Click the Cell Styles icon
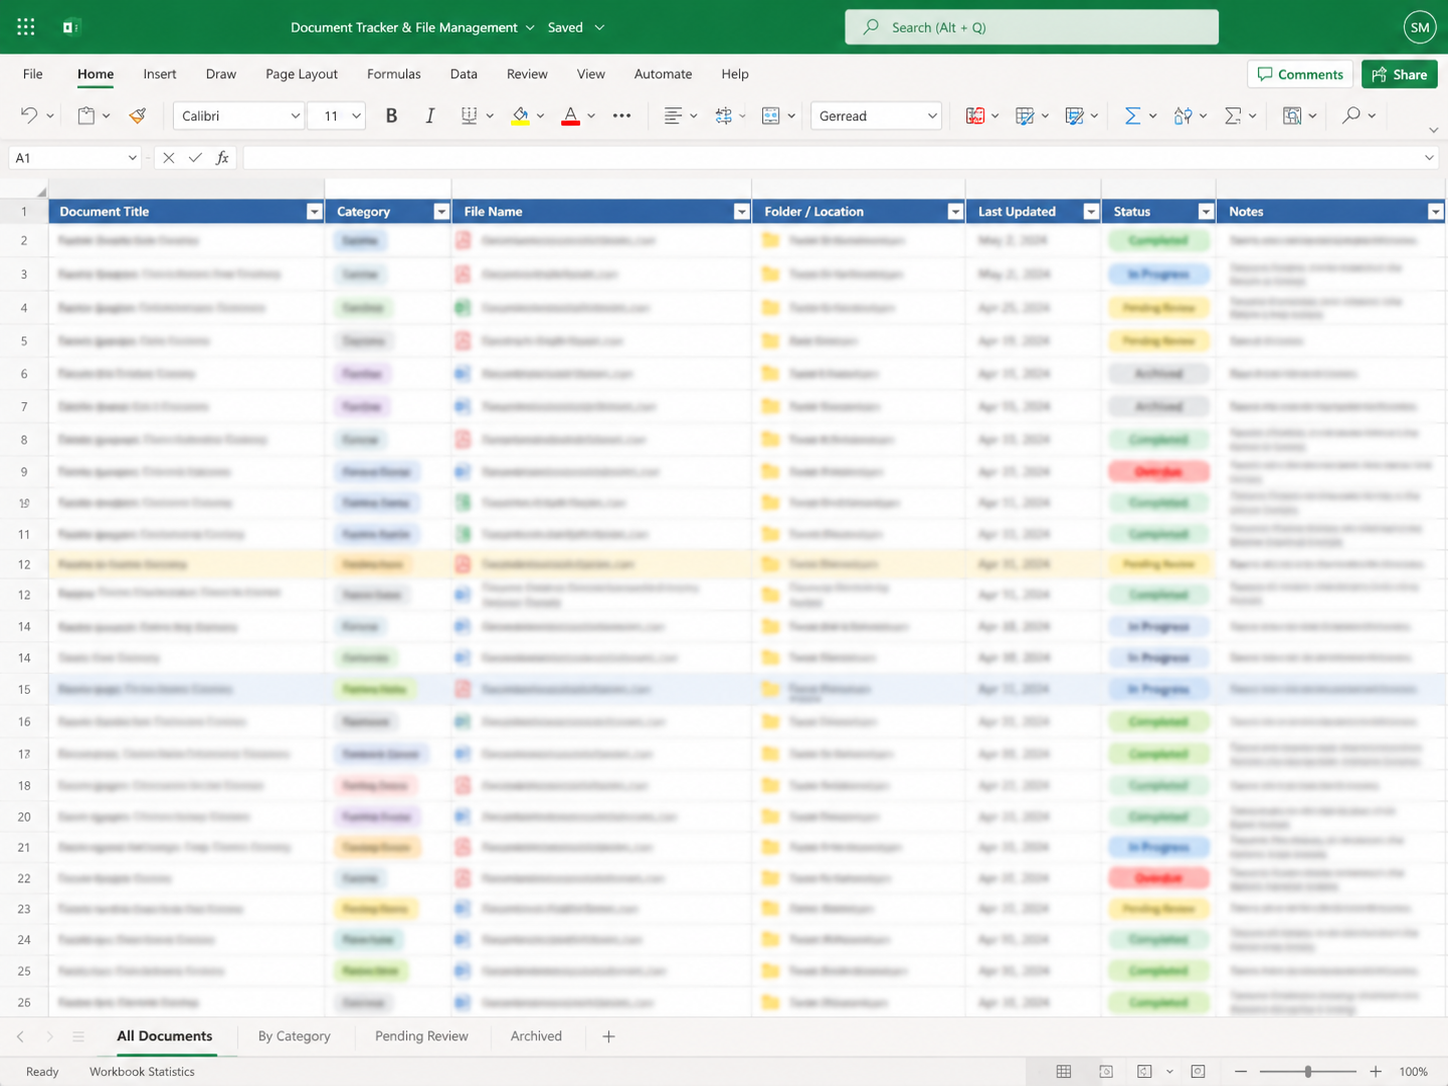Viewport: 1448px width, 1086px height. click(x=1074, y=116)
